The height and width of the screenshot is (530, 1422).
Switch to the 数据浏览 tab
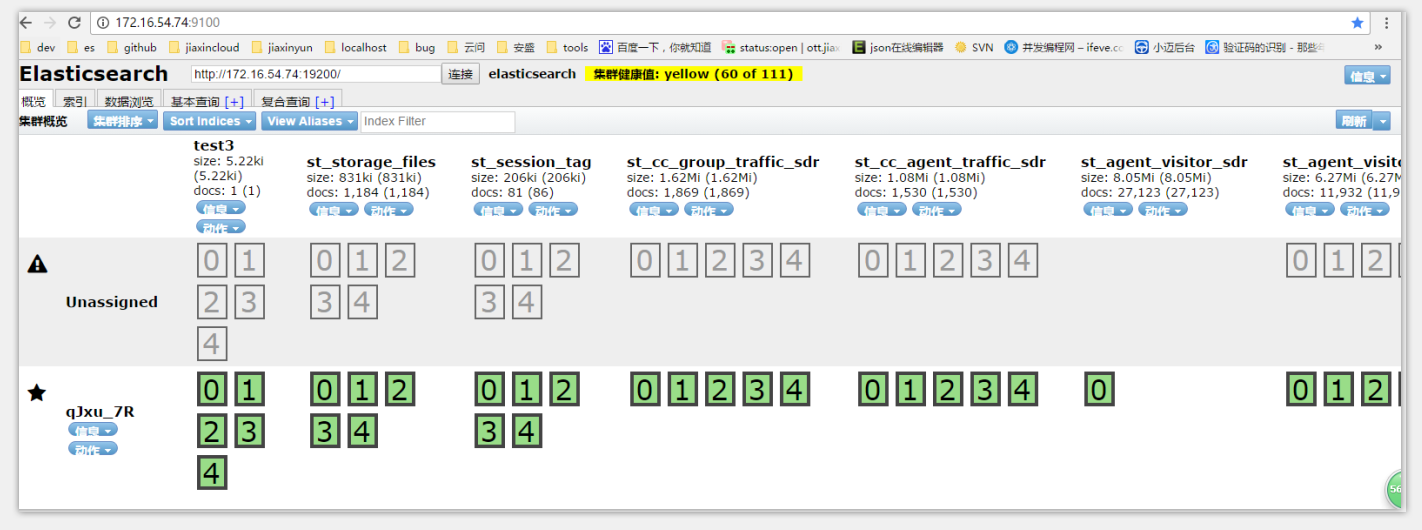(130, 102)
